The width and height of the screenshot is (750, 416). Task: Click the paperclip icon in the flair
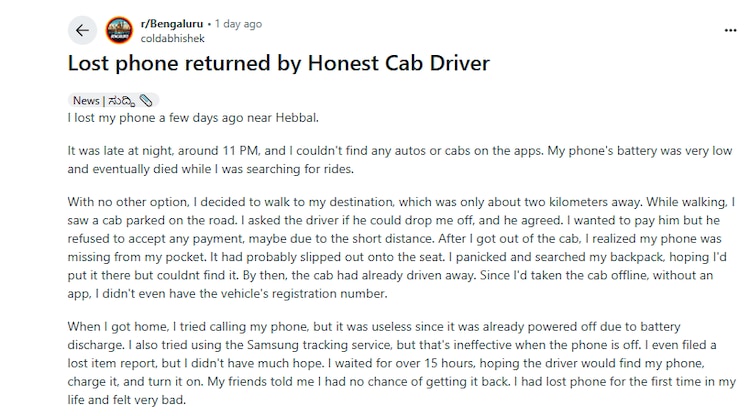[x=146, y=101]
